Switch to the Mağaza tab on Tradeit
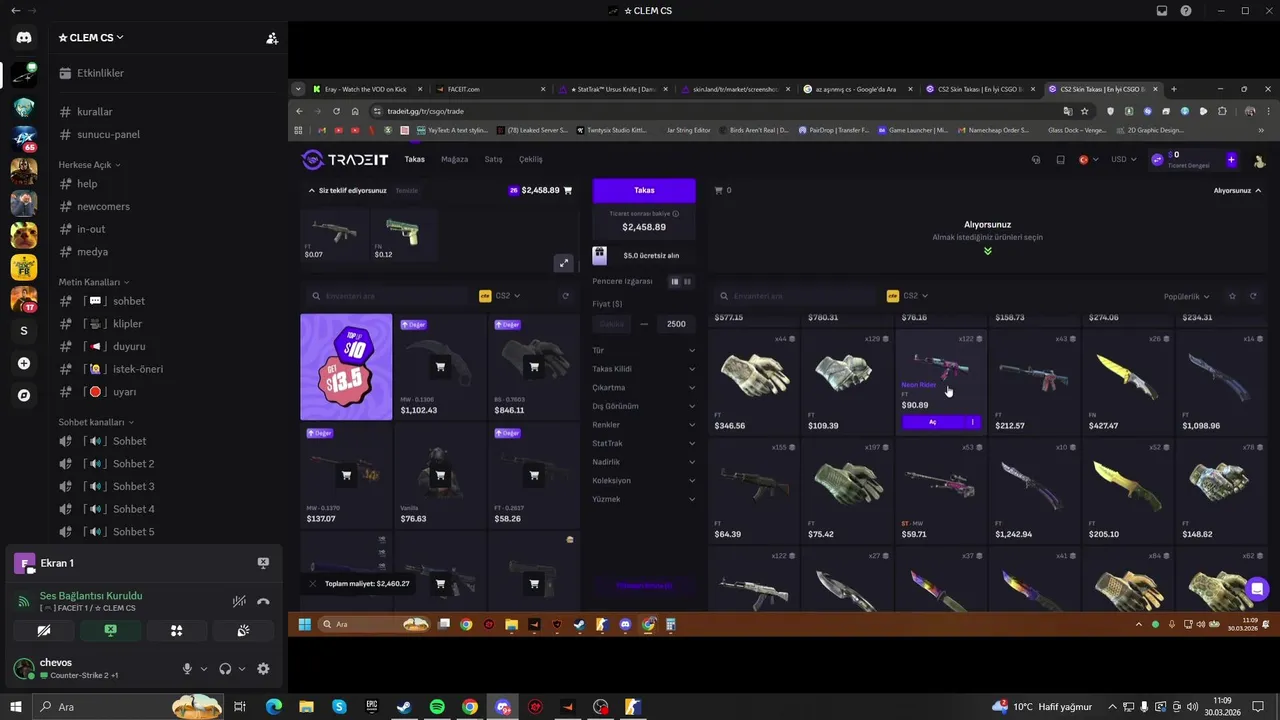Screen dimensions: 1280x720 coord(454,159)
